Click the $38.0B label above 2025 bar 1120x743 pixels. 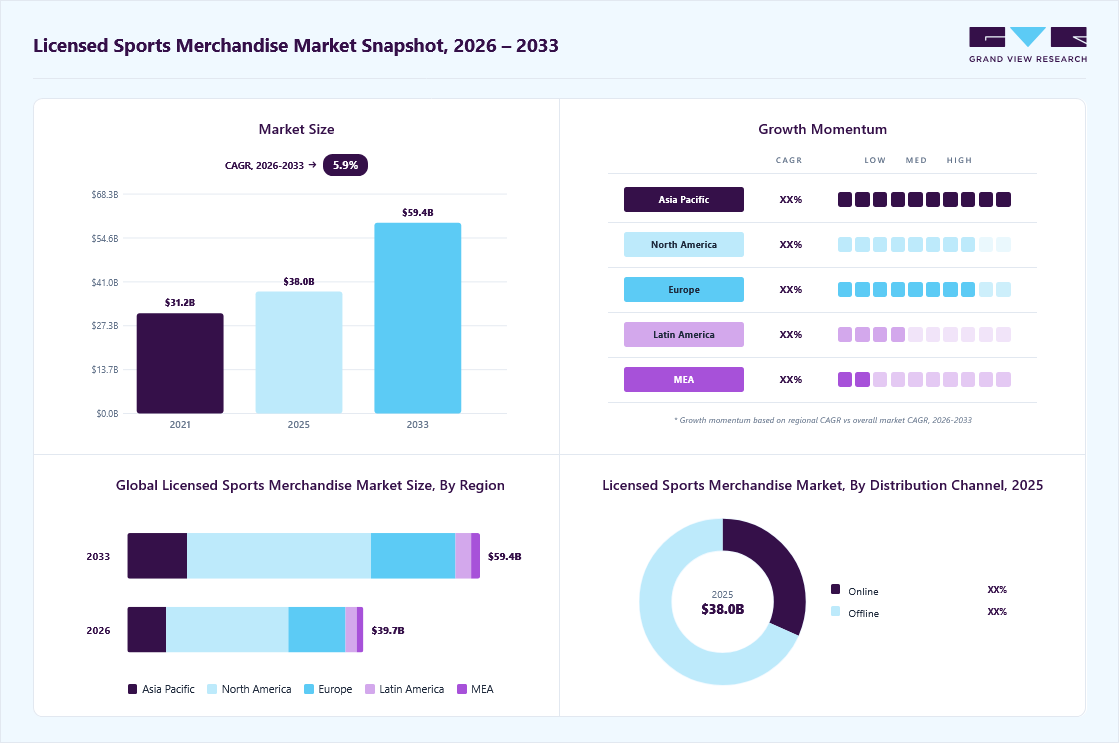click(299, 281)
